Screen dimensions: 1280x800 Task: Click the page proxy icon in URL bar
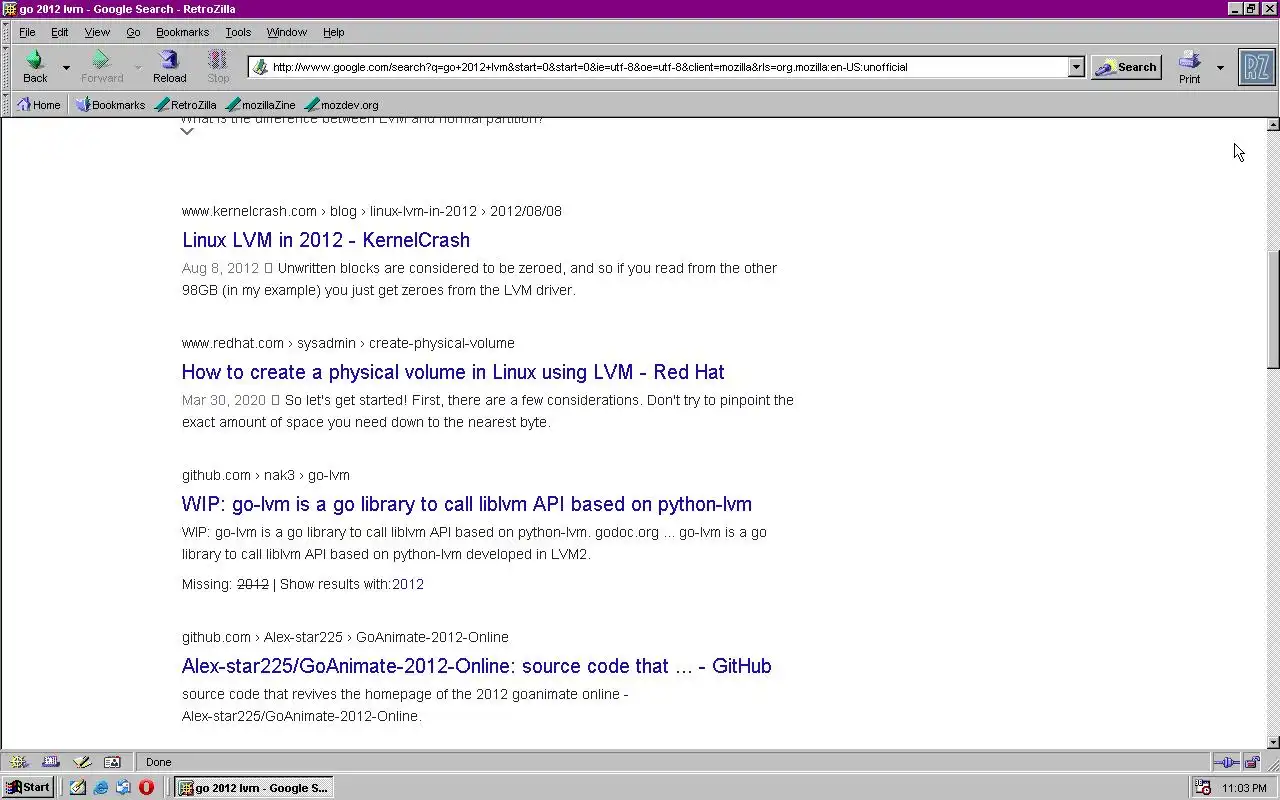click(x=260, y=67)
